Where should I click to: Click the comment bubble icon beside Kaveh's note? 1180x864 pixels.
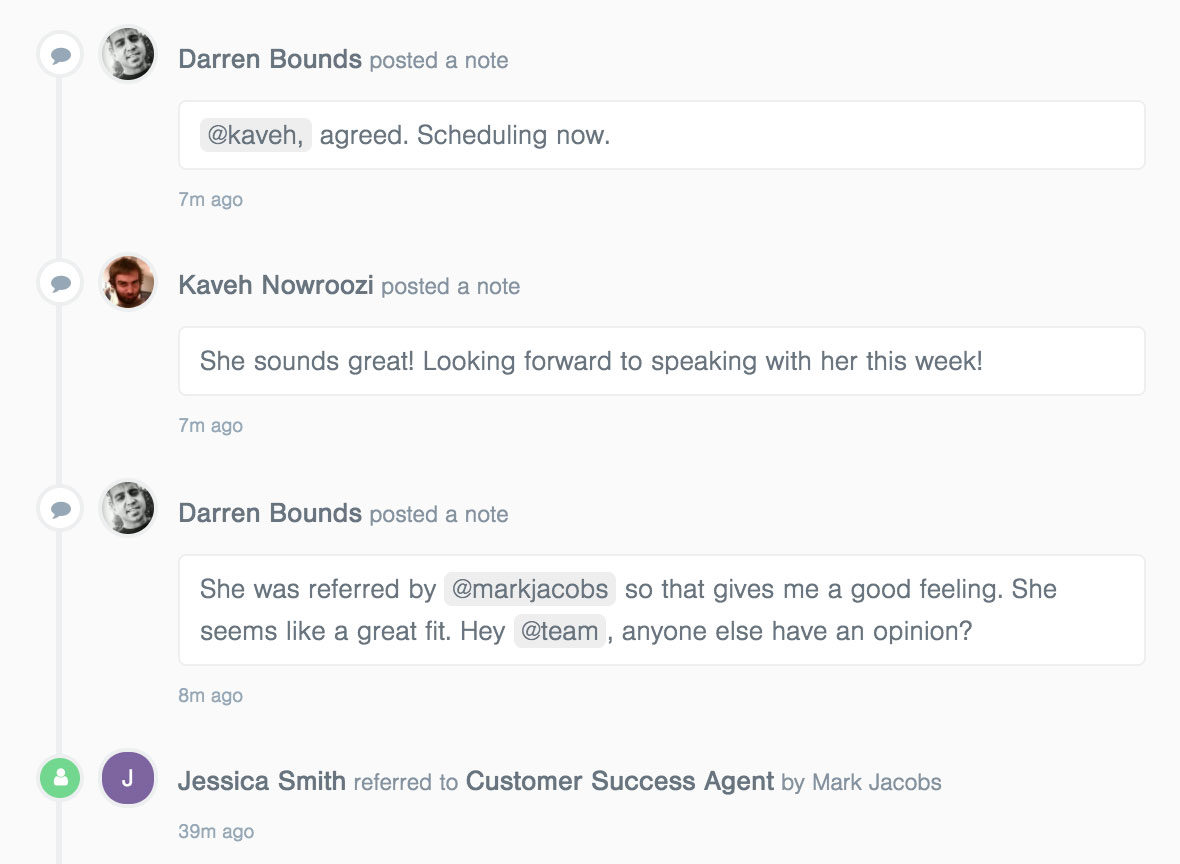(x=61, y=282)
